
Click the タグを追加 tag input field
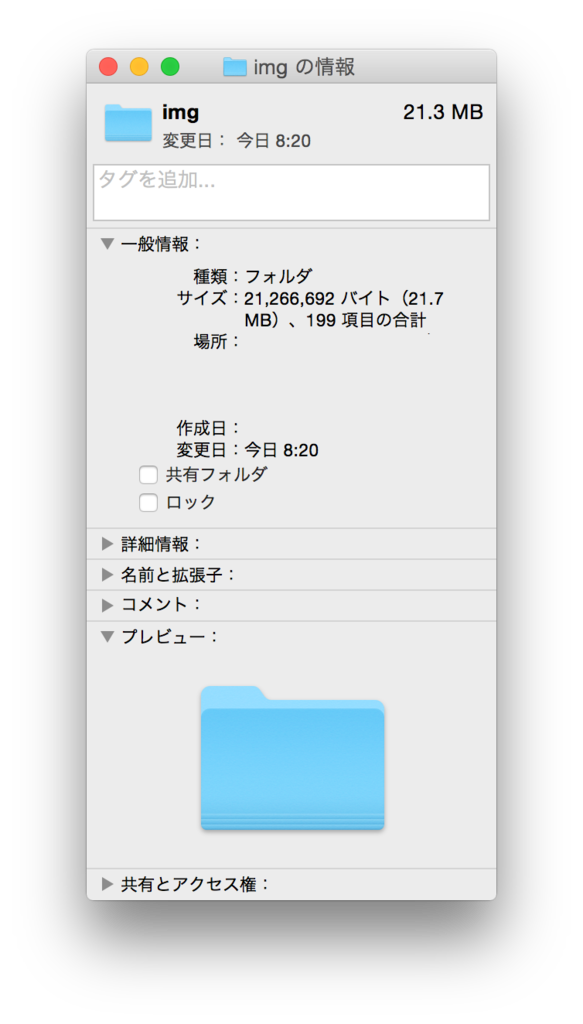[291, 193]
